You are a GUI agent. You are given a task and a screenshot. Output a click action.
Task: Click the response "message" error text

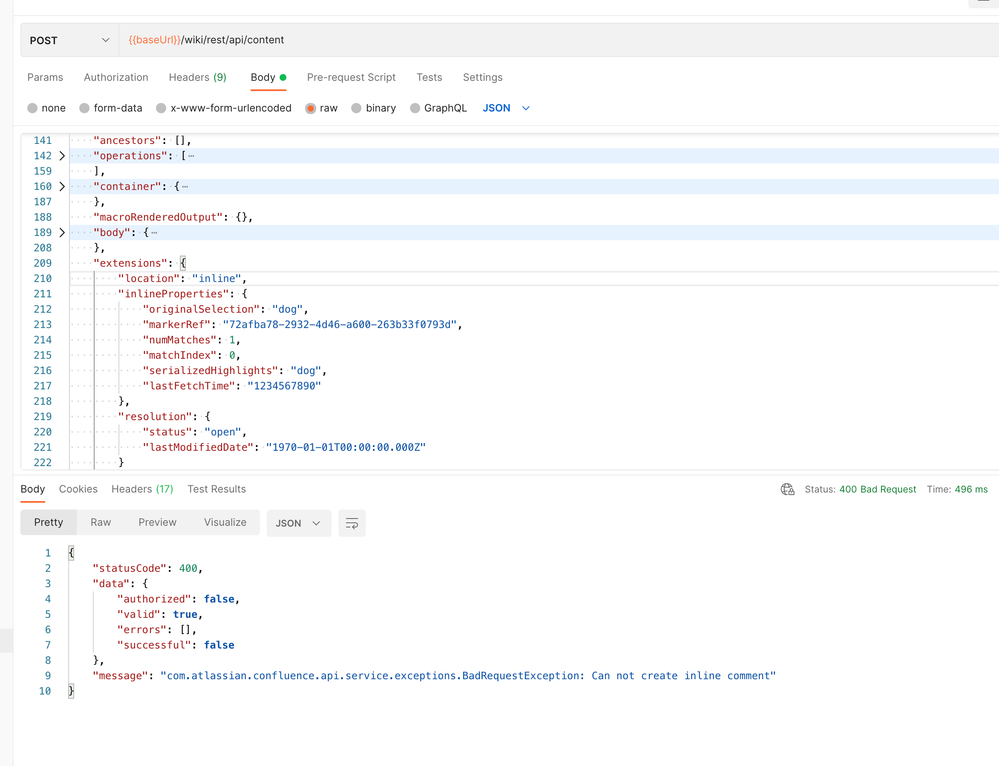coord(468,676)
